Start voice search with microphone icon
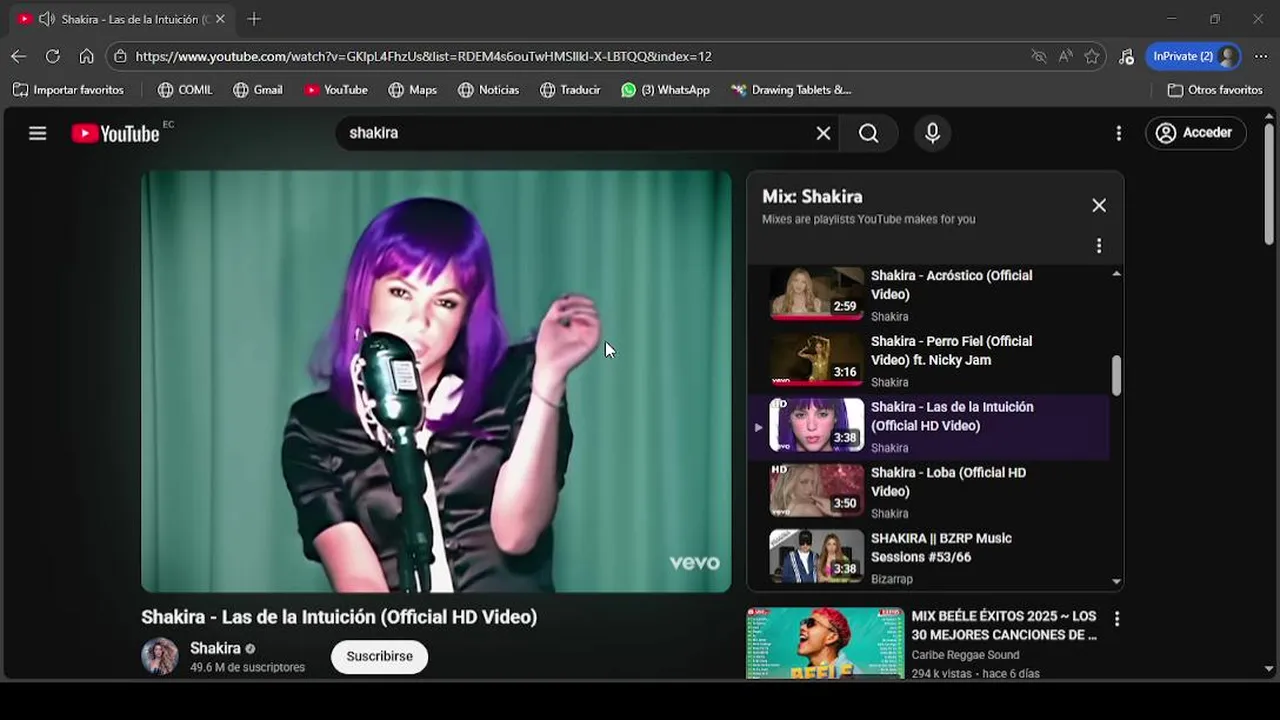The height and width of the screenshot is (720, 1280). click(932, 133)
